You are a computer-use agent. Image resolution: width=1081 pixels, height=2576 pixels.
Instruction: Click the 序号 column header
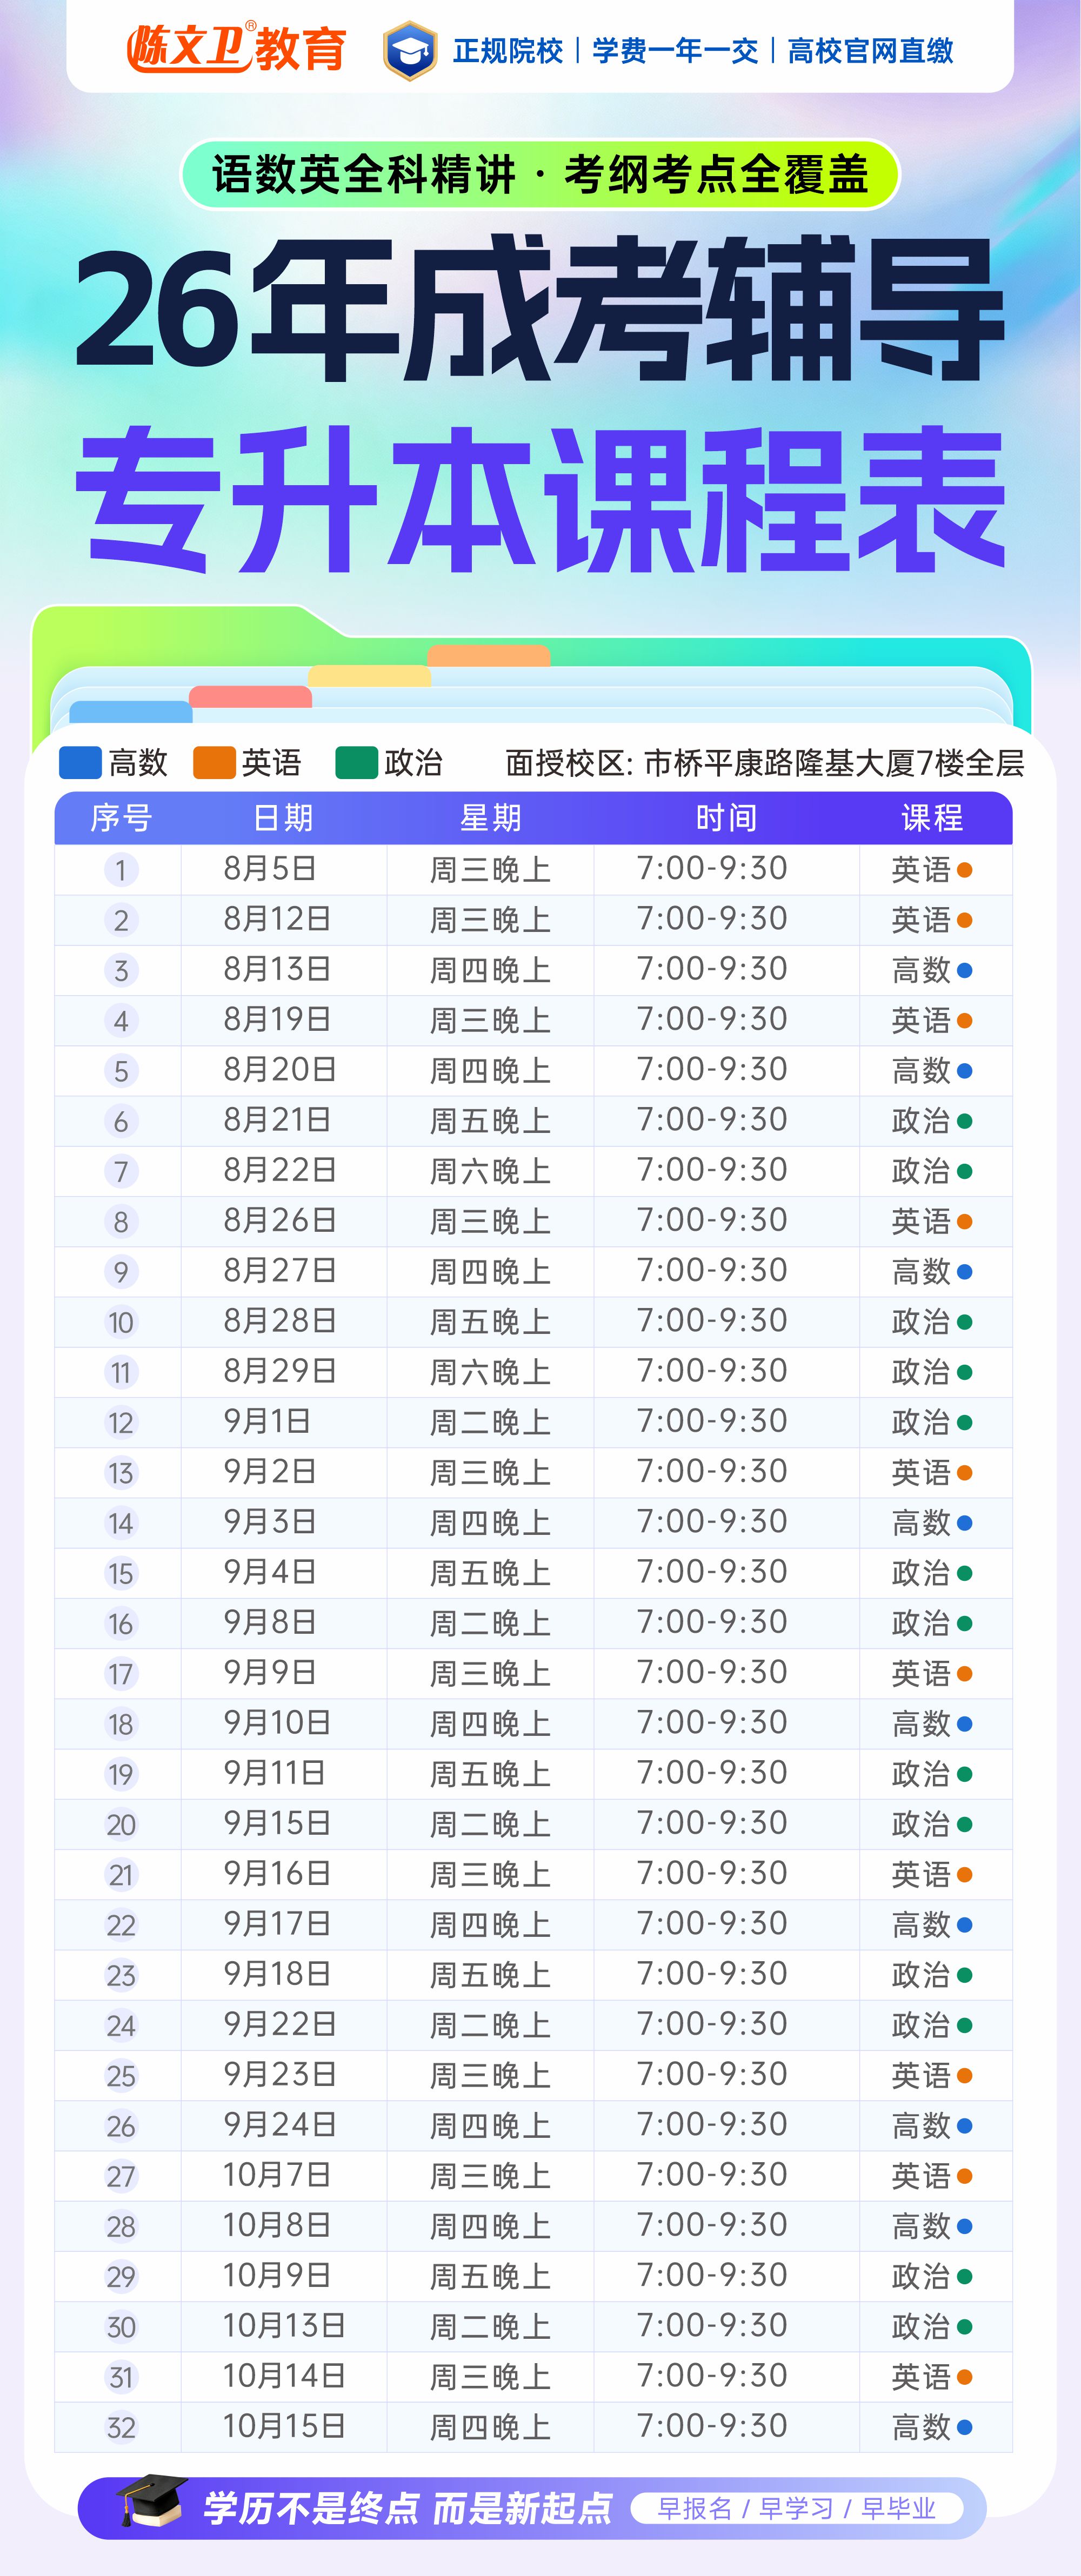pos(121,818)
